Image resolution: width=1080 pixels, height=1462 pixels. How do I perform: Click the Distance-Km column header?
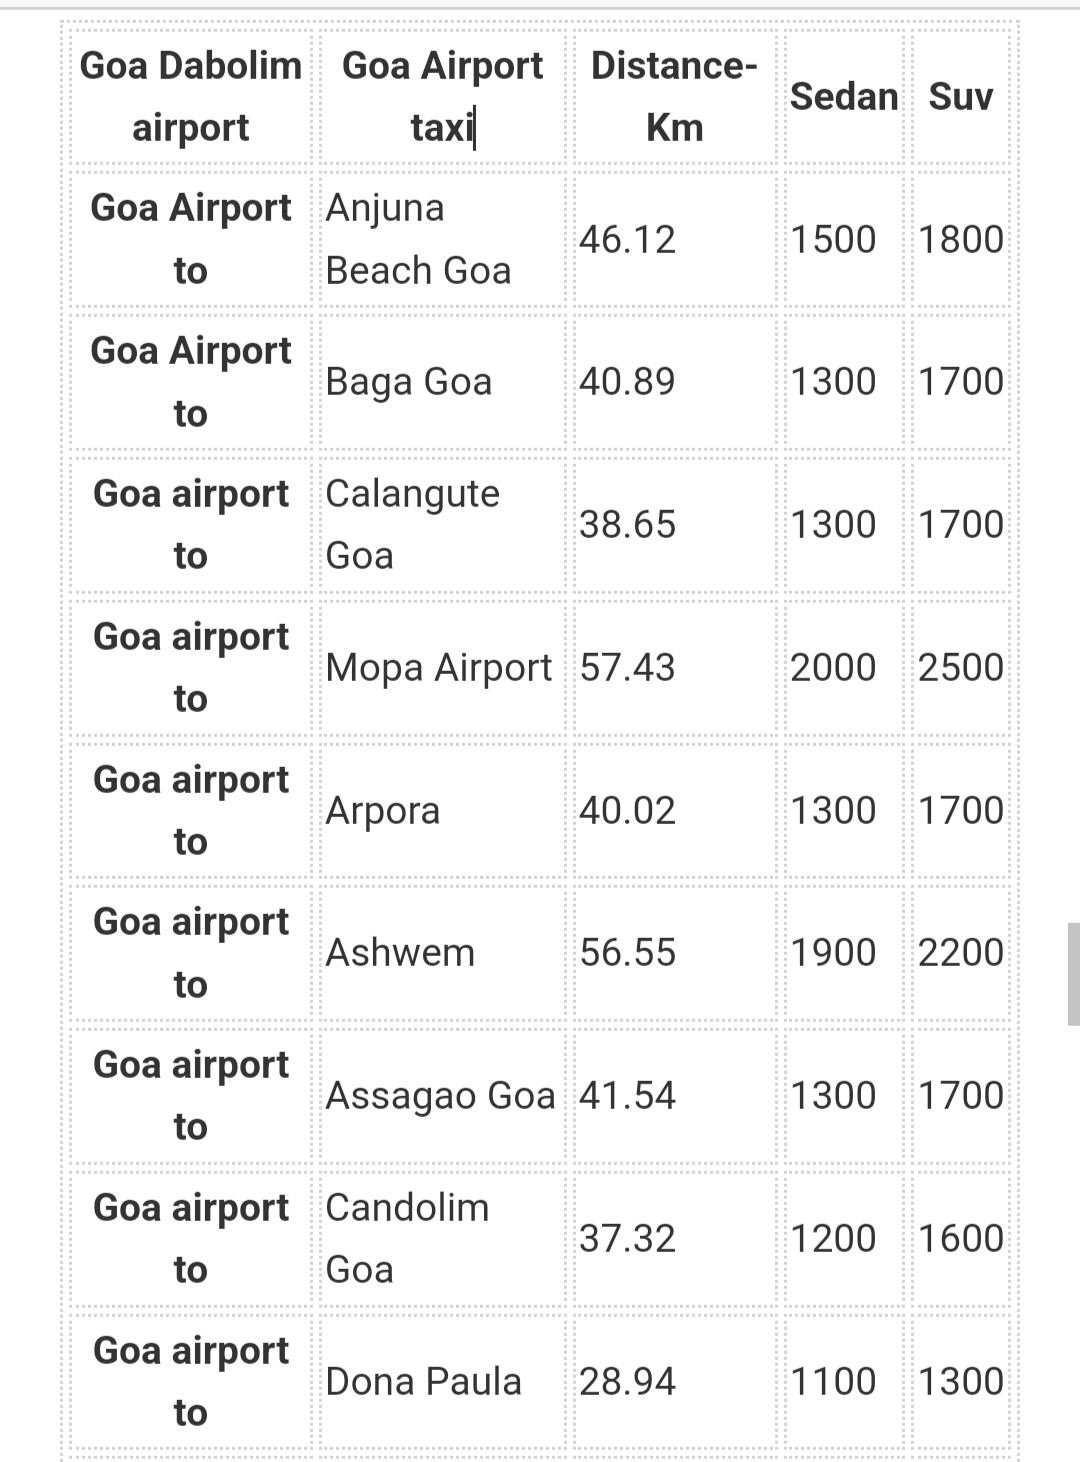pyautogui.click(x=675, y=96)
